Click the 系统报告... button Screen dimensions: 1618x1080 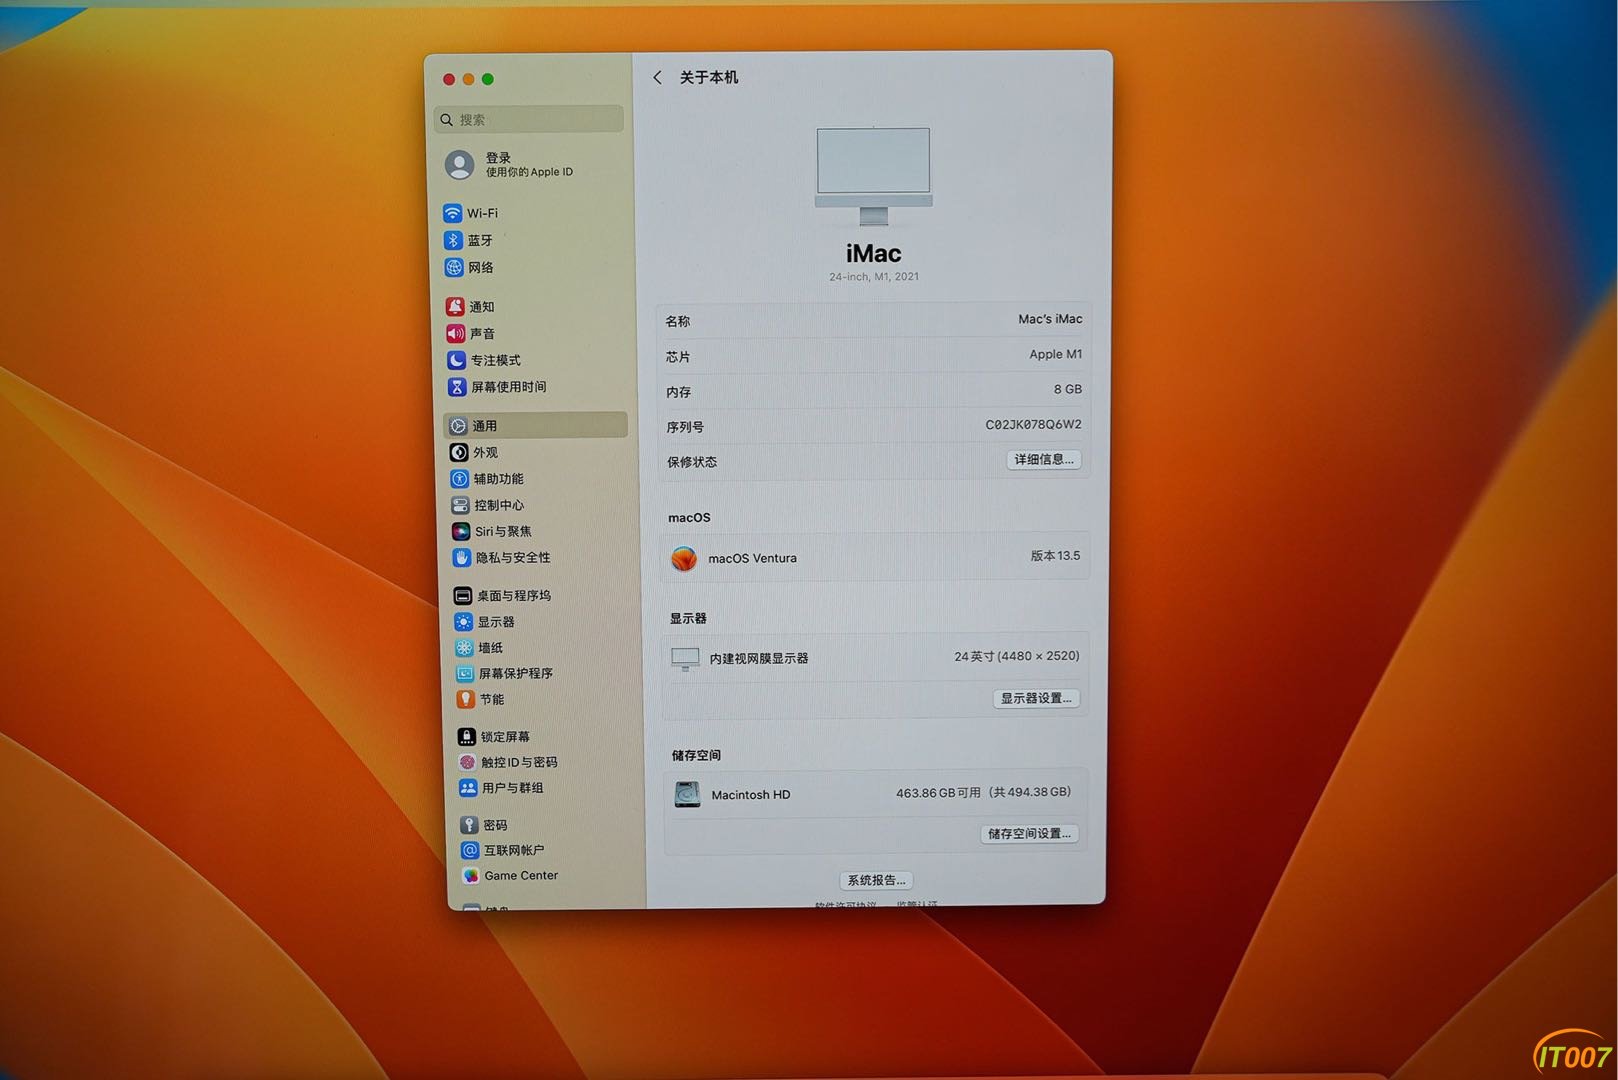coord(876,880)
